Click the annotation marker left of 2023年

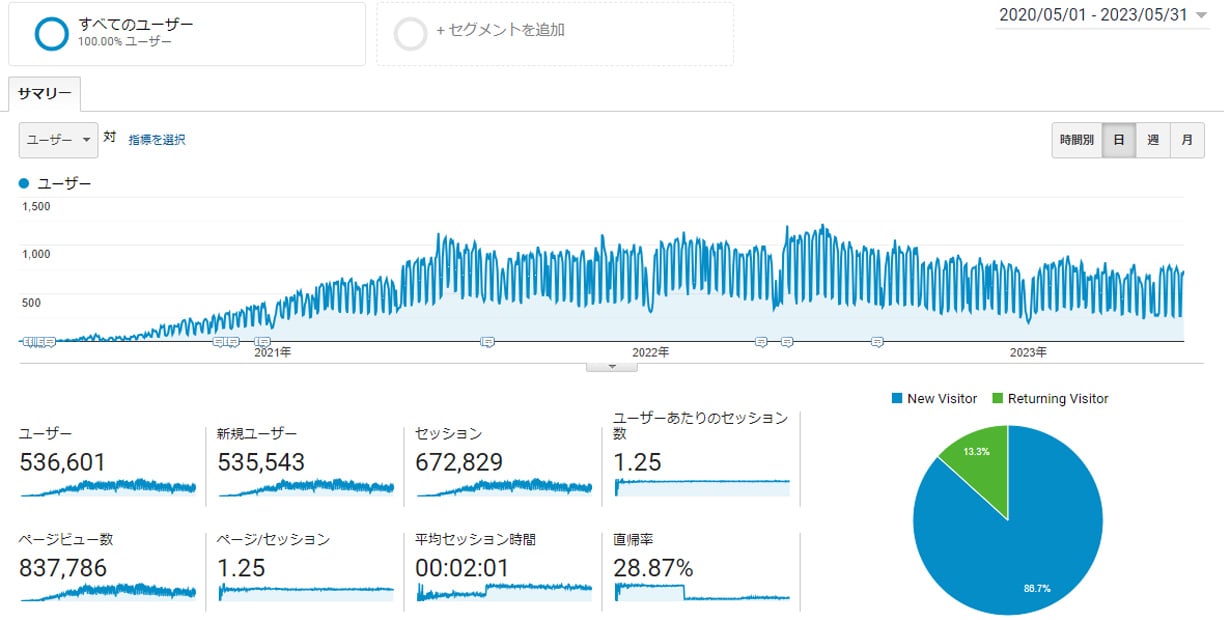point(876,343)
